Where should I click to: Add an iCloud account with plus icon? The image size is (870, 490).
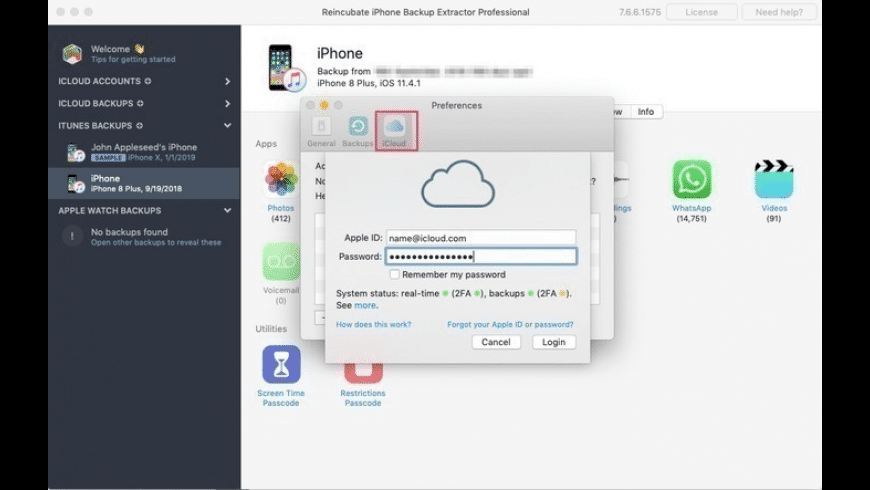pyautogui.click(x=148, y=81)
